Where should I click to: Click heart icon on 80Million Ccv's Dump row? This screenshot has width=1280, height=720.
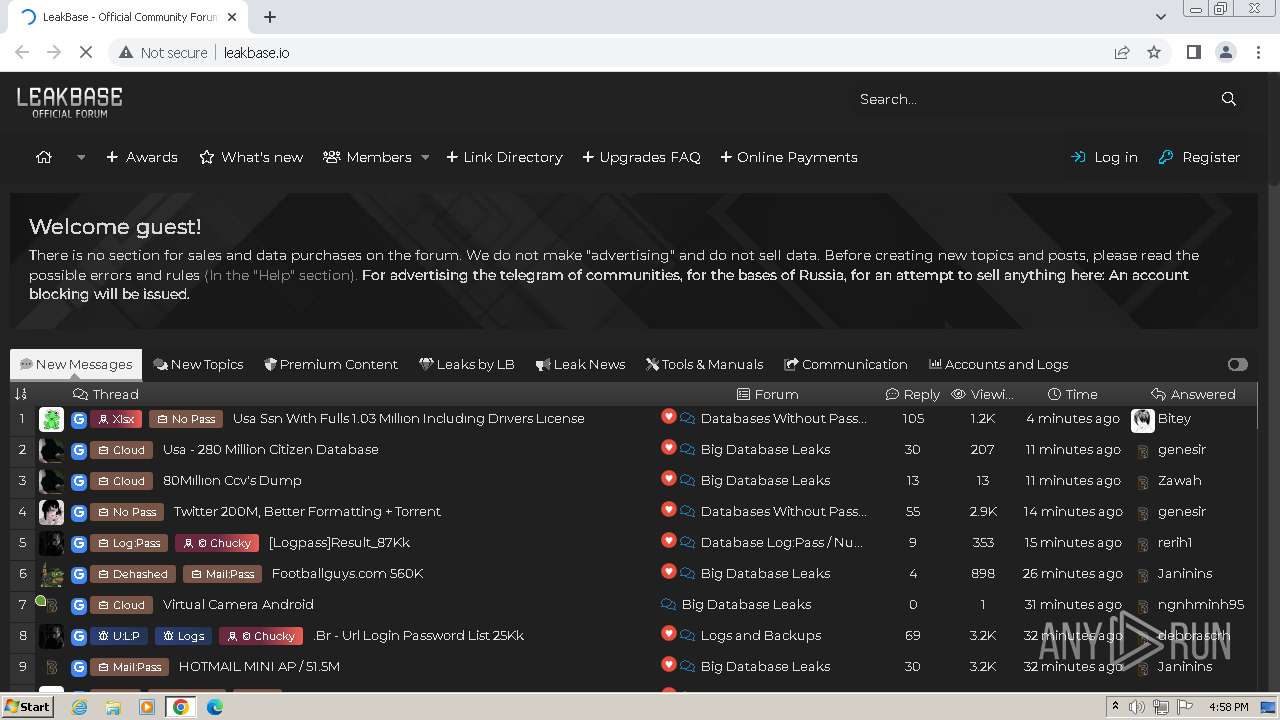pos(669,479)
